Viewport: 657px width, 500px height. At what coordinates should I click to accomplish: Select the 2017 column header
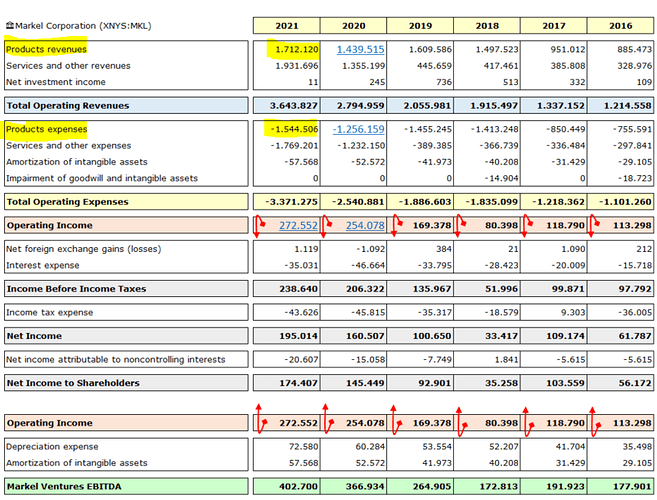[x=554, y=26]
